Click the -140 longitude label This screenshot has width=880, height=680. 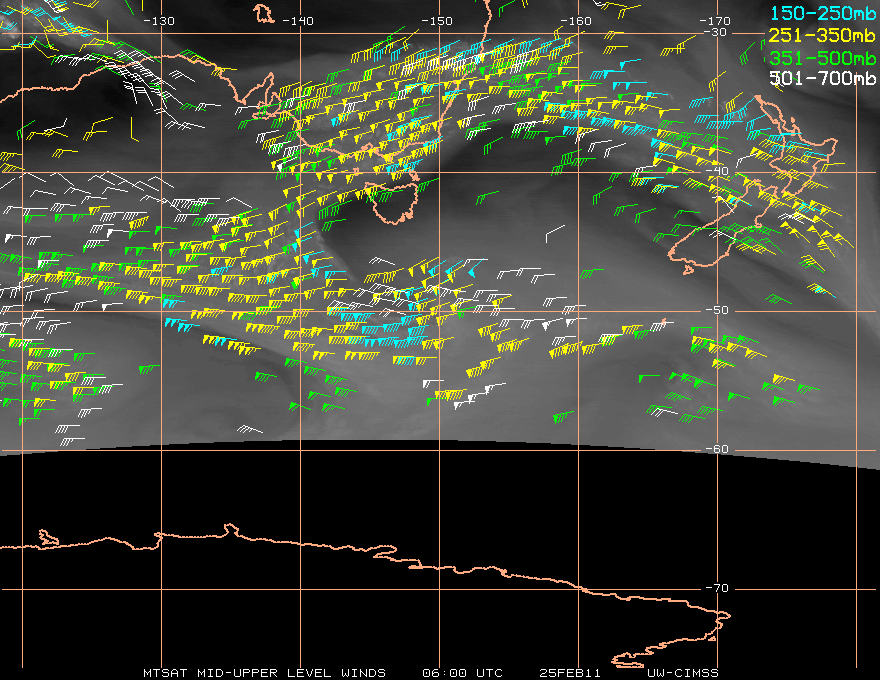pos(298,21)
